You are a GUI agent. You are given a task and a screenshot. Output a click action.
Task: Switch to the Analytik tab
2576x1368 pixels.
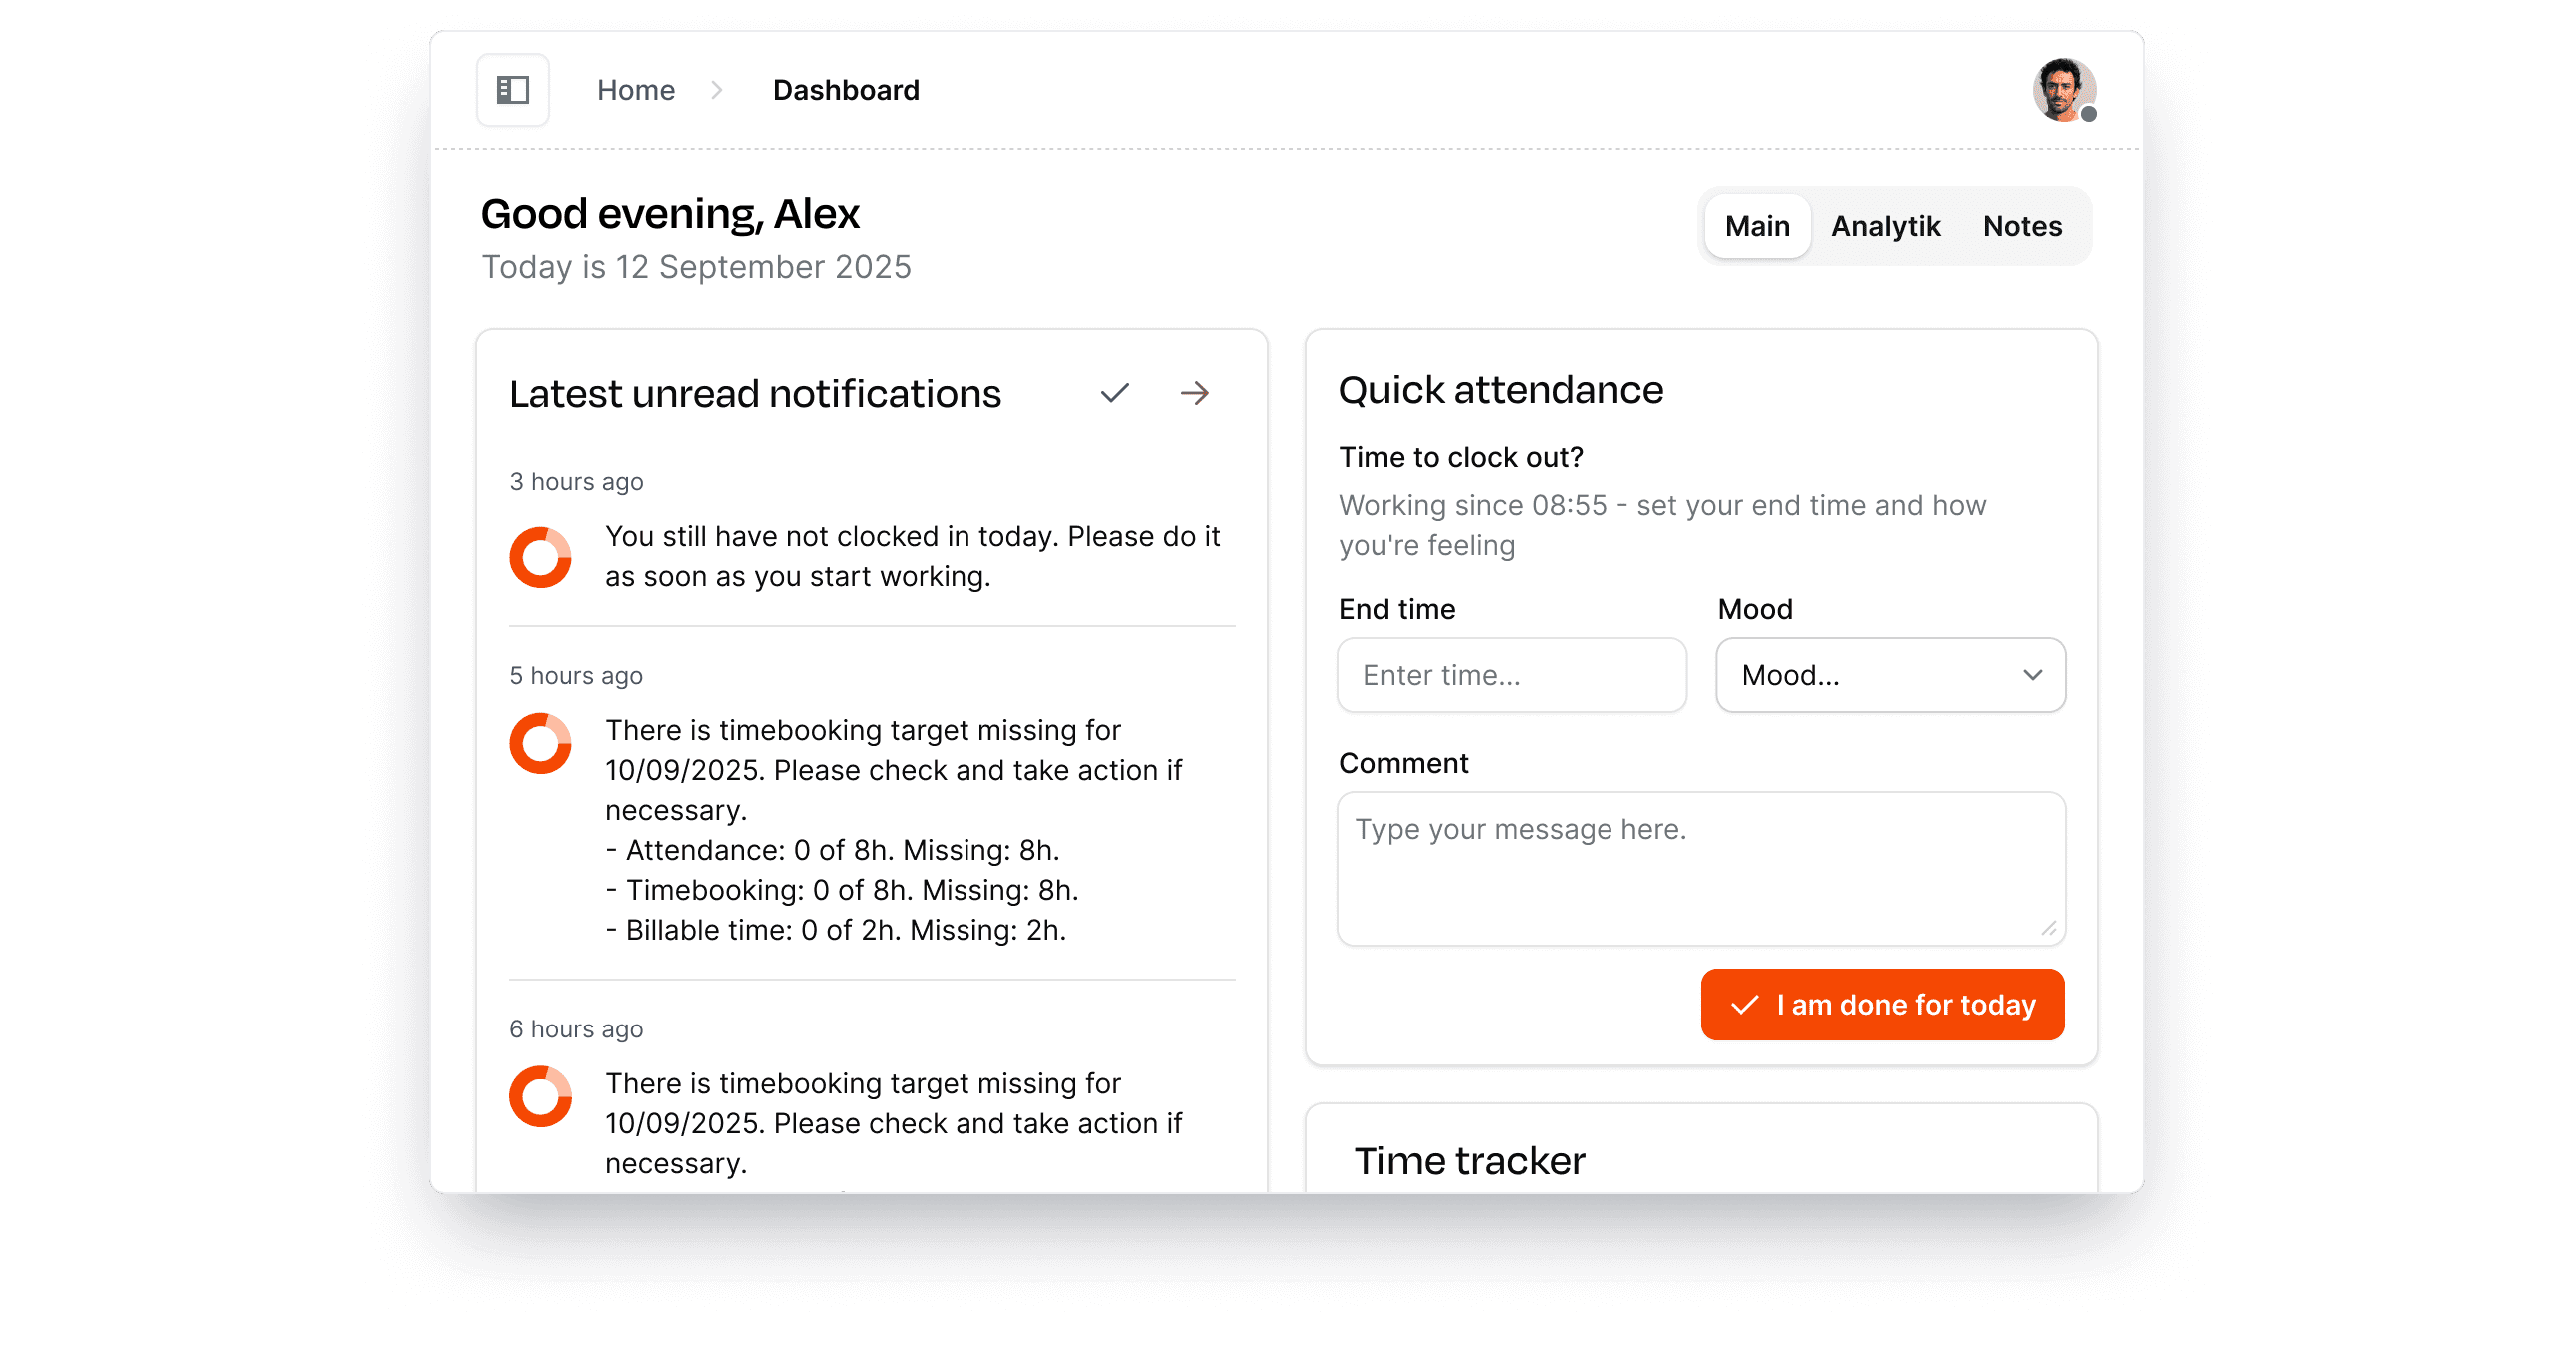[x=1885, y=226]
